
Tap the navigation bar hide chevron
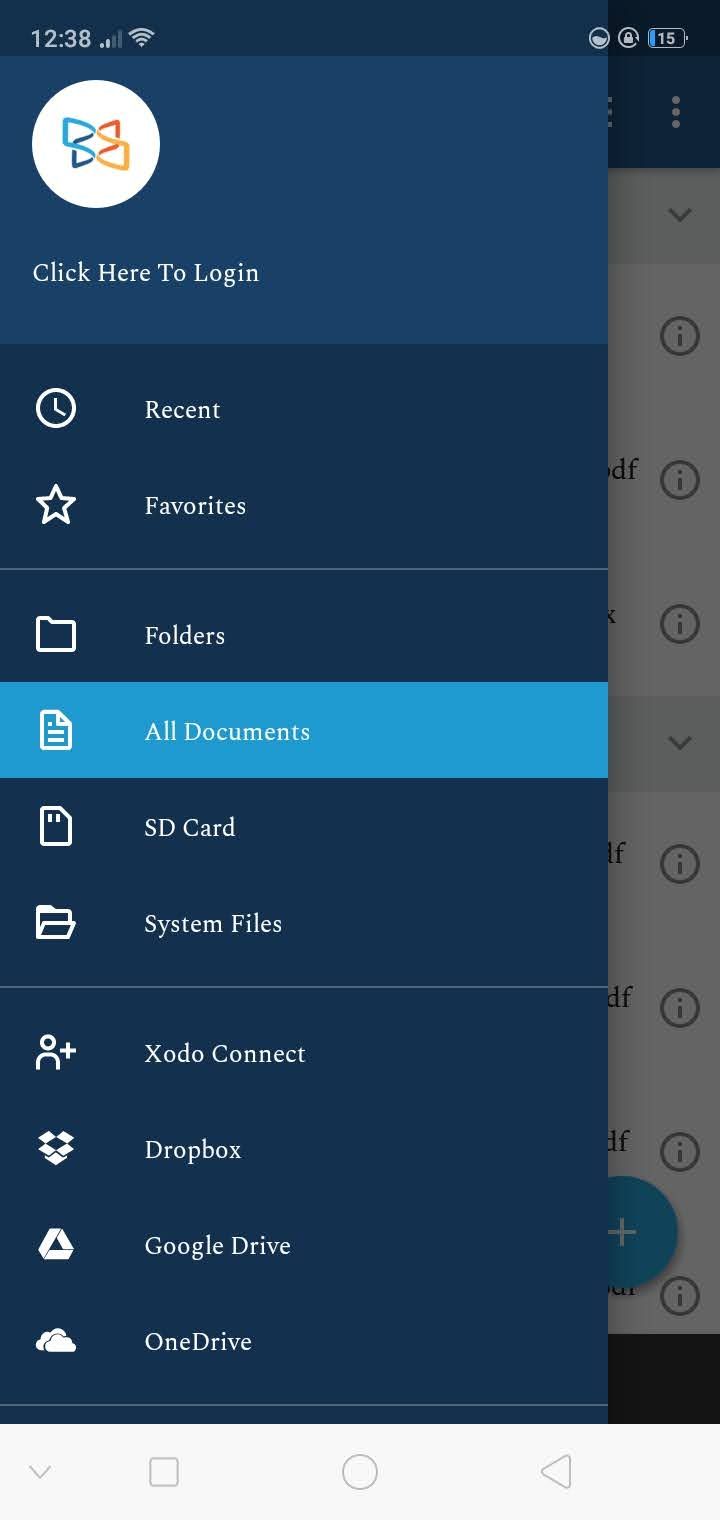[x=40, y=1472]
